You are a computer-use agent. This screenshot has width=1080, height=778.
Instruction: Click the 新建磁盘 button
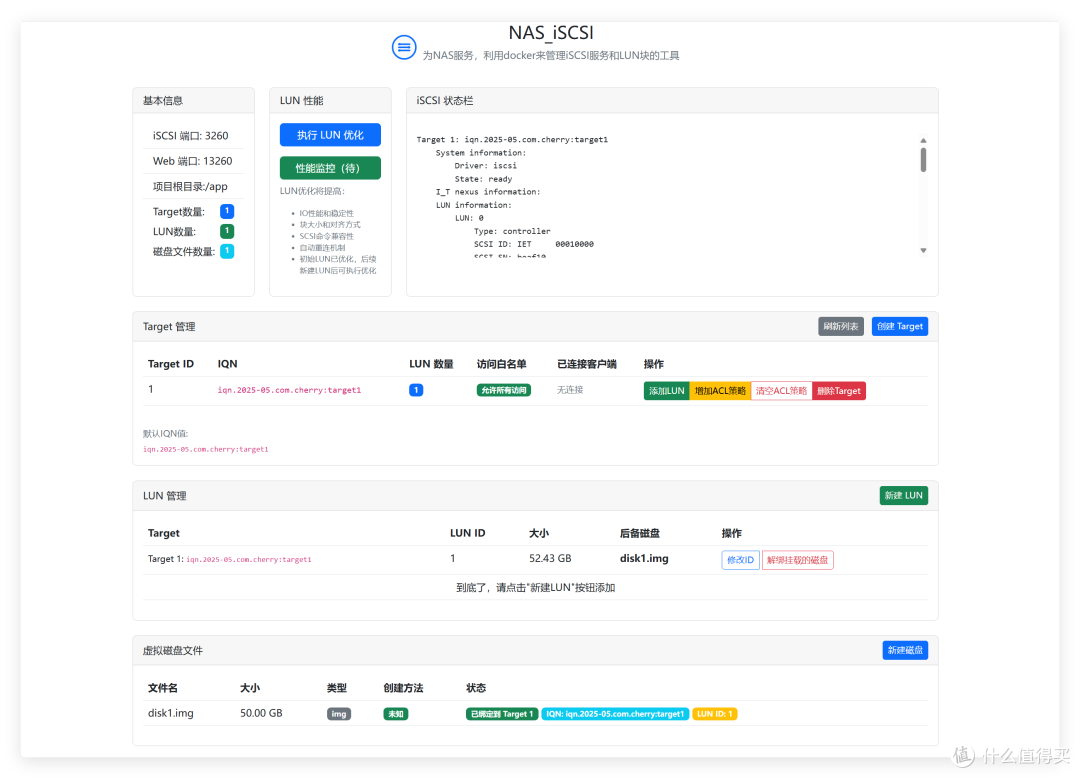coord(905,651)
